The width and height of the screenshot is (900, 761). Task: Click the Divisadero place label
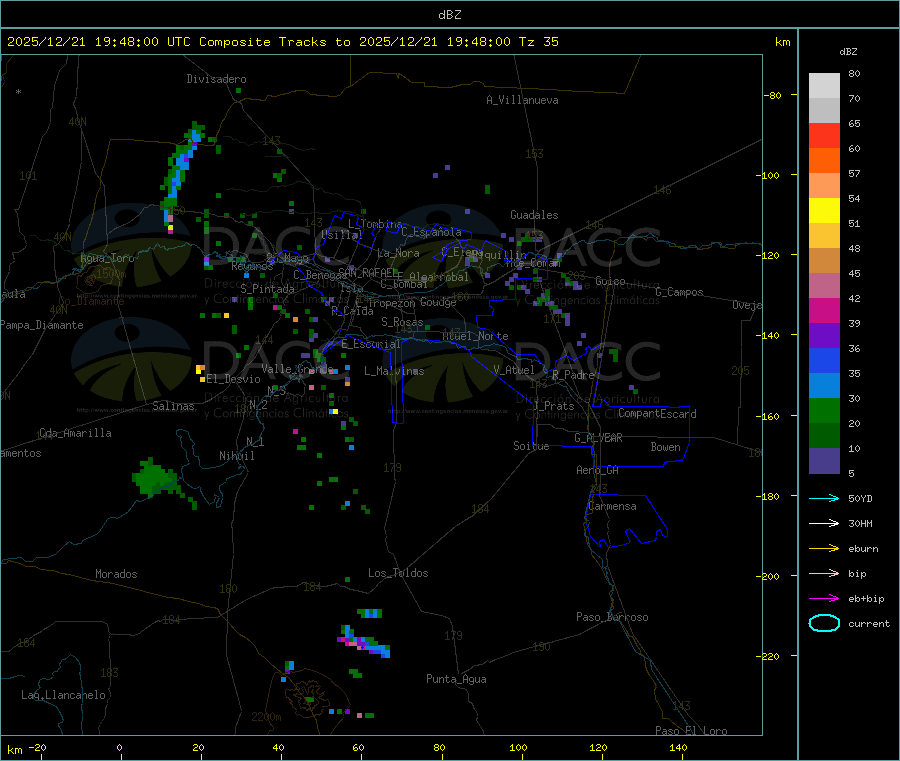(216, 79)
